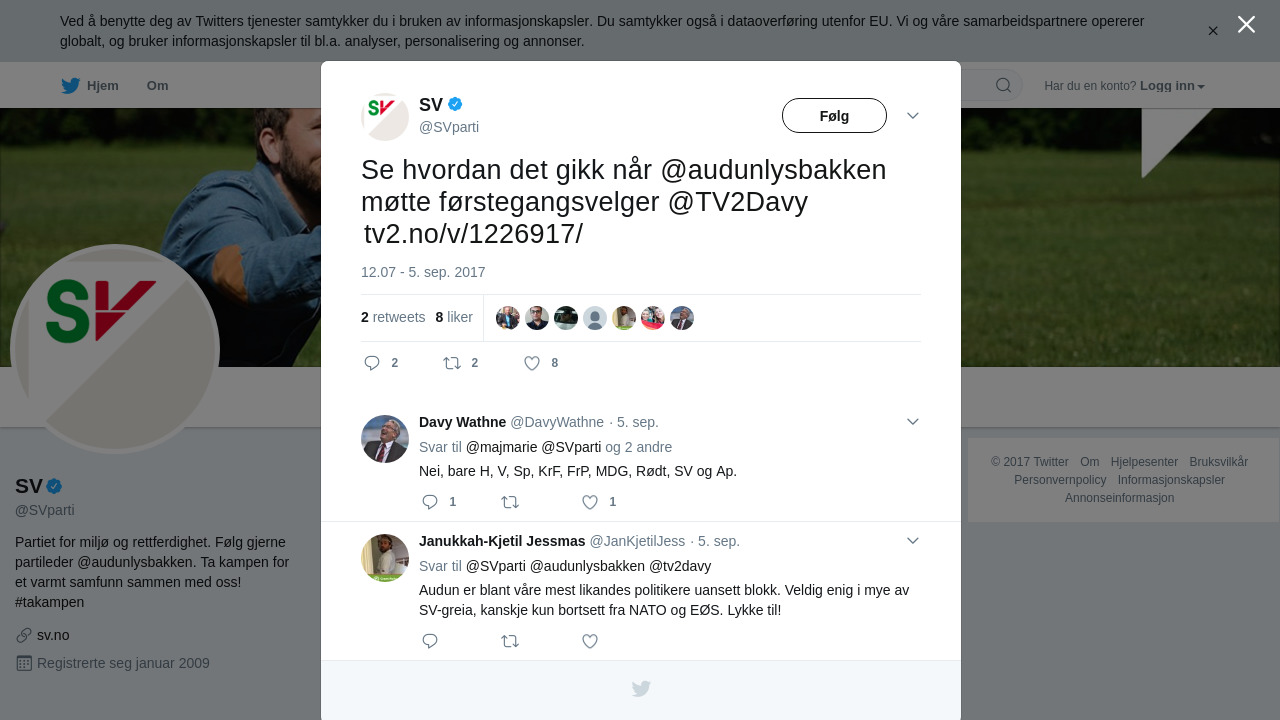Retweet Davy Wathne's reply
Screen dimensions: 1280x720
pyautogui.click(x=510, y=502)
